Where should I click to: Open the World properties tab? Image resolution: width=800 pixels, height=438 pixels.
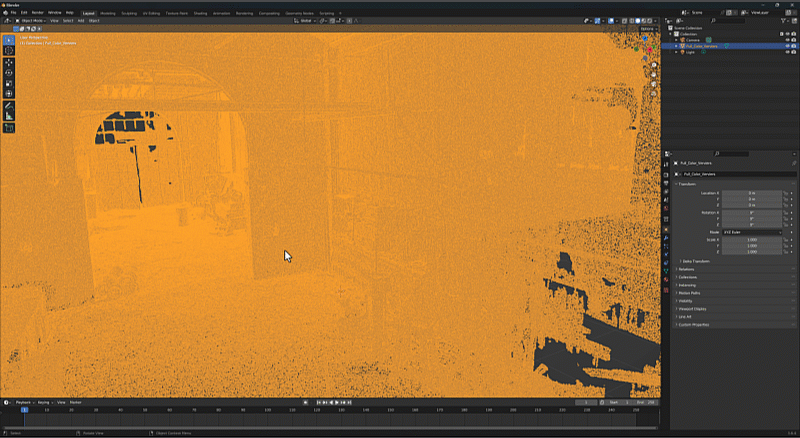point(666,208)
